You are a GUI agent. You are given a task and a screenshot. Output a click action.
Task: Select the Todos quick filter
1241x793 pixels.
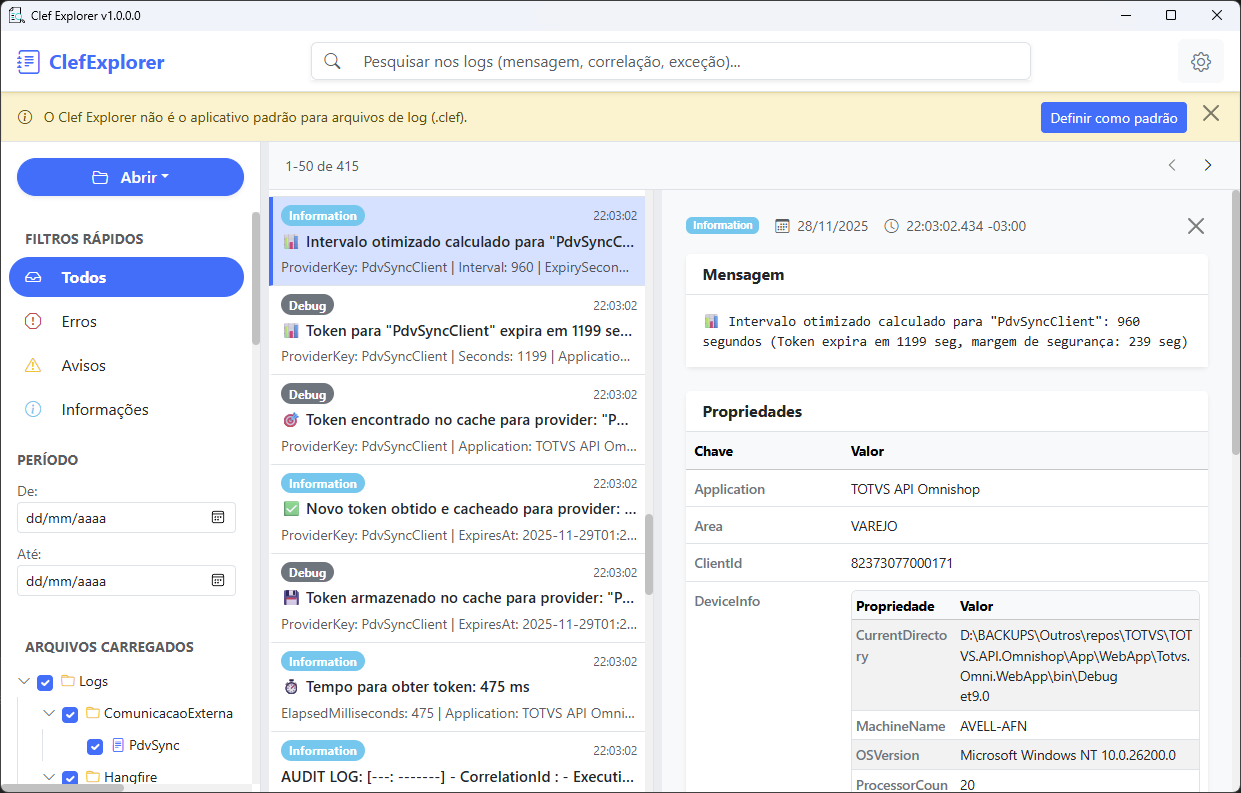point(126,277)
